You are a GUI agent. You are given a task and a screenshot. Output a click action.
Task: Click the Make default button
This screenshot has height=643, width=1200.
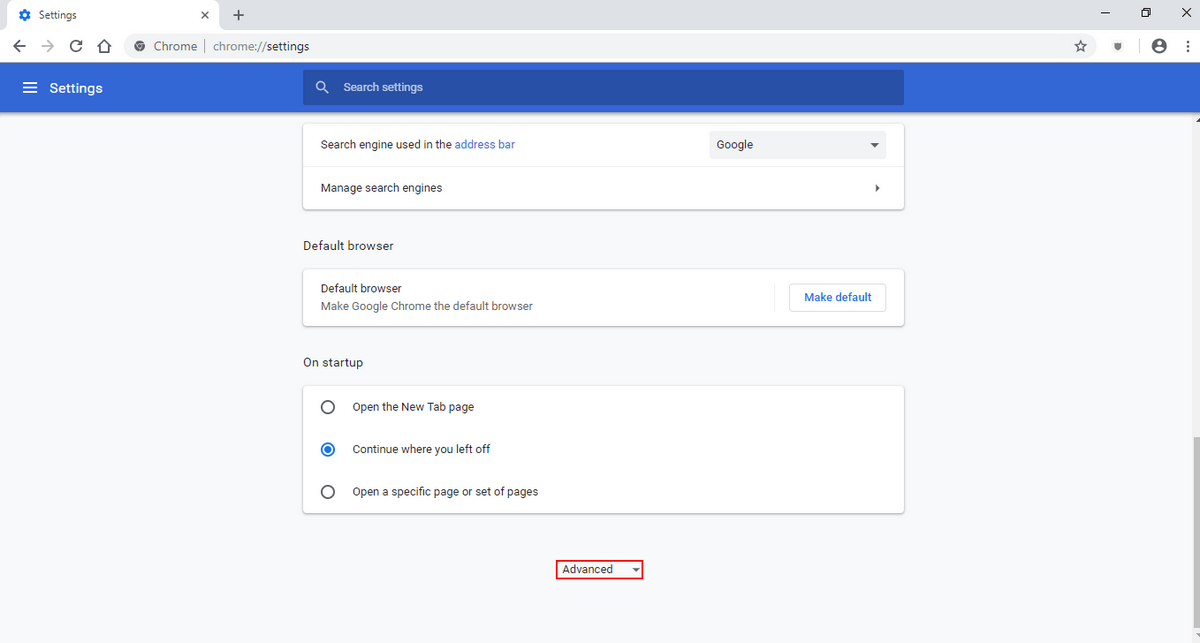pos(837,297)
